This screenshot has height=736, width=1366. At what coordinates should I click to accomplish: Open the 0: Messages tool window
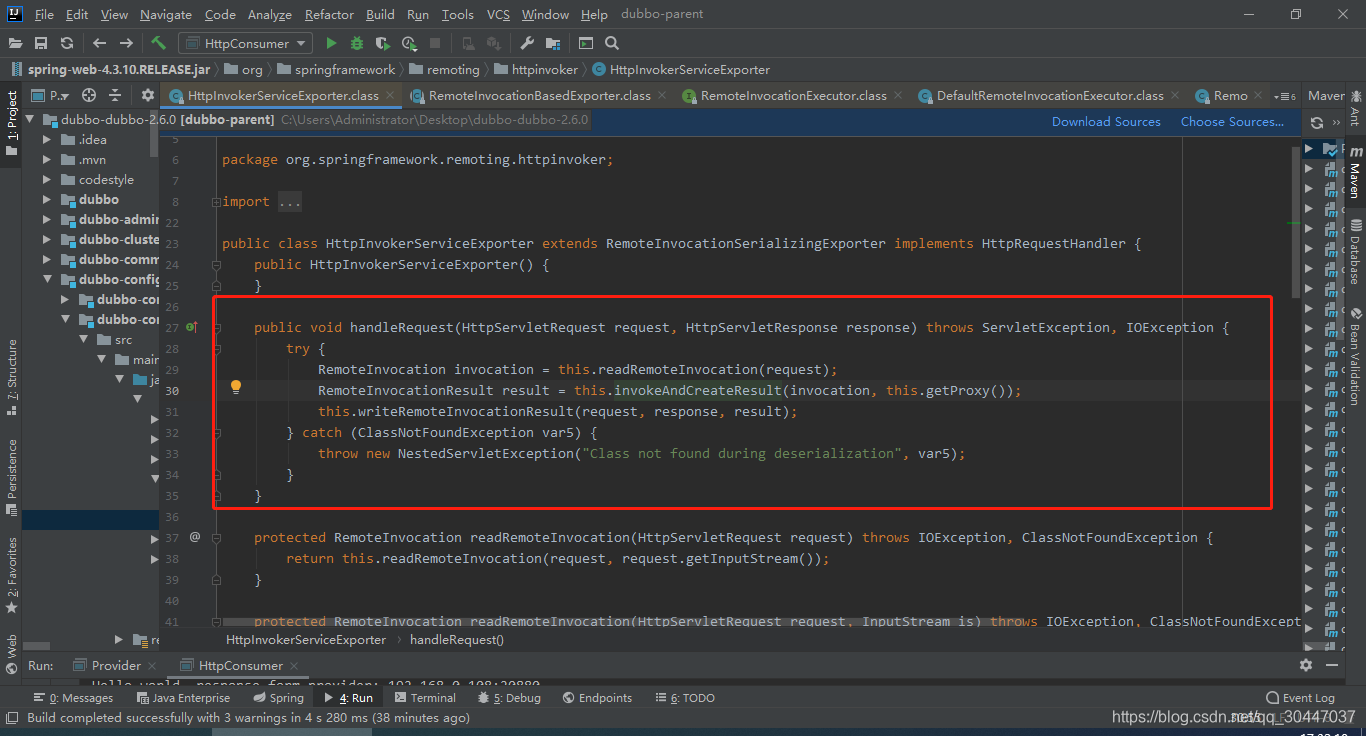pyautogui.click(x=73, y=698)
